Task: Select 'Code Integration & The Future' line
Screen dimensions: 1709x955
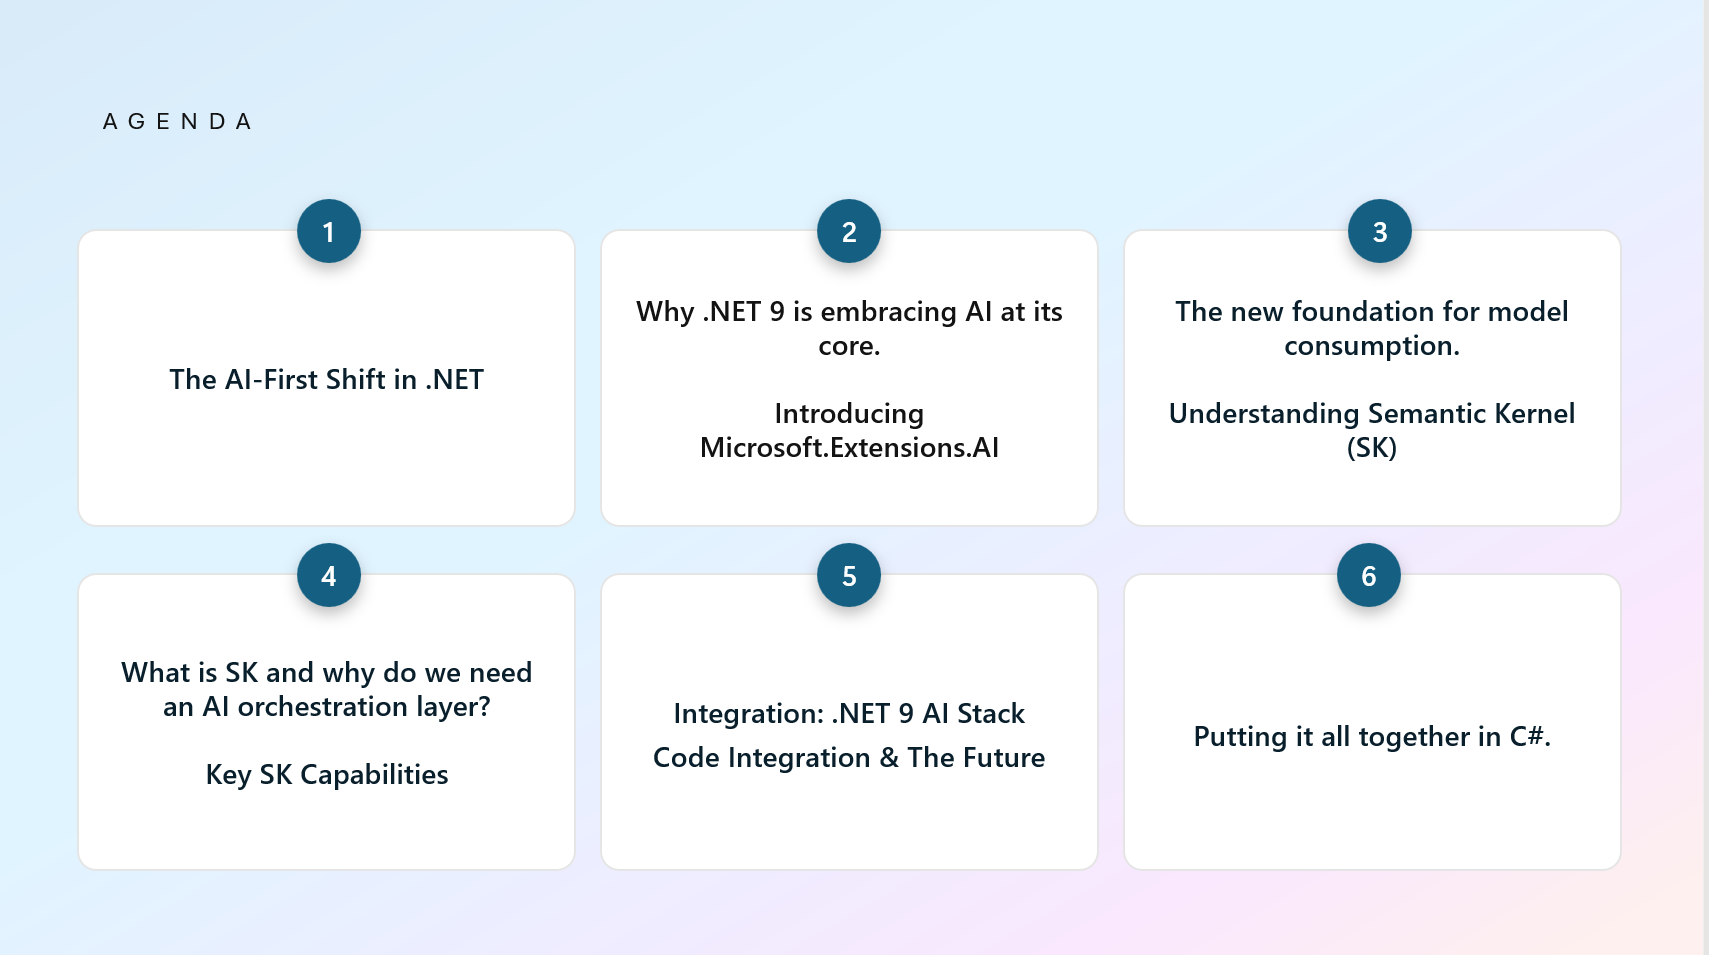Action: coord(849,758)
